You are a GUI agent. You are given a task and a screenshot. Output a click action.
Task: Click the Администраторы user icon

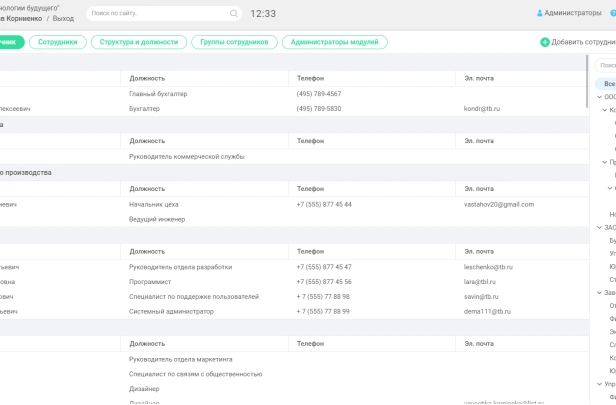(x=540, y=14)
